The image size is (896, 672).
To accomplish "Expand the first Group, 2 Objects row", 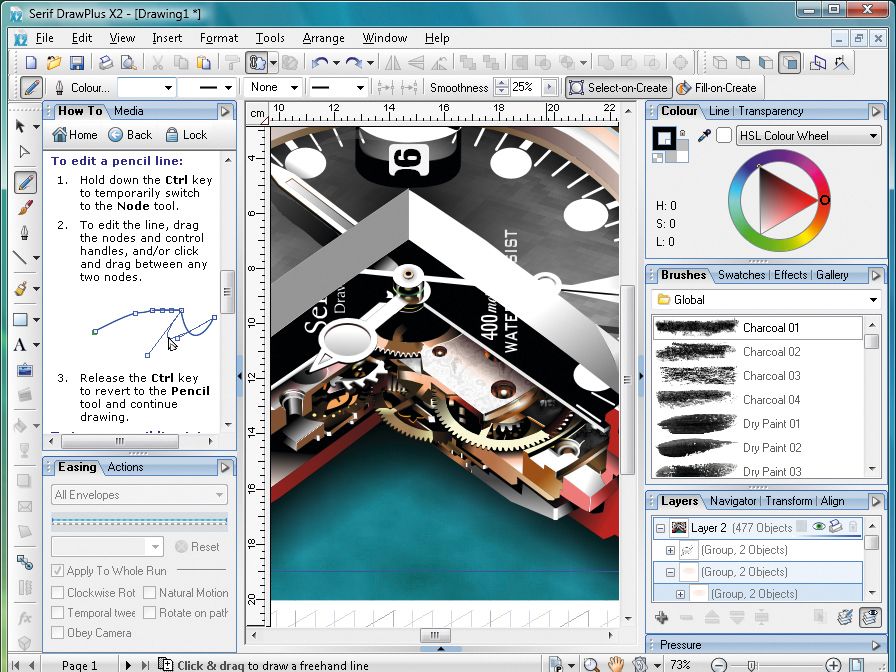I will [x=671, y=550].
